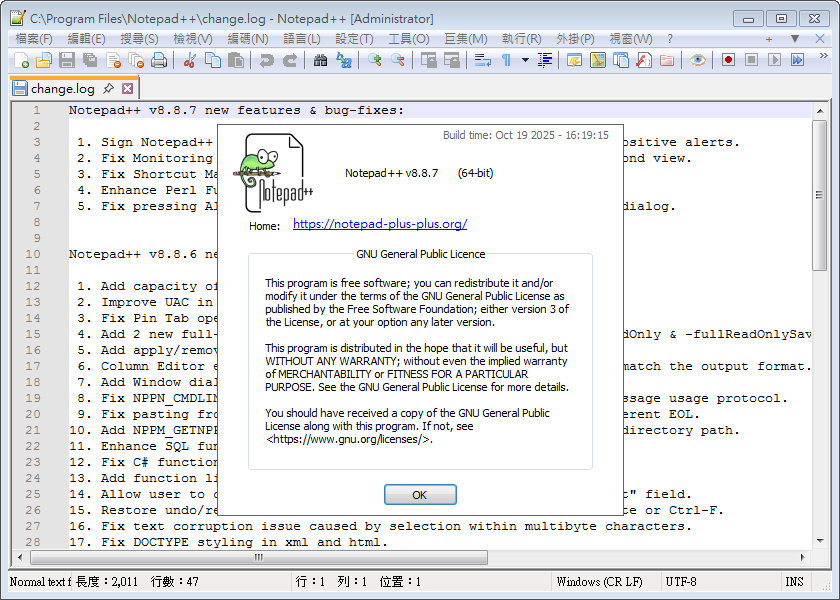This screenshot has height=600, width=840.
Task: Click UTF-8 encoding in status bar
Action: (681, 582)
